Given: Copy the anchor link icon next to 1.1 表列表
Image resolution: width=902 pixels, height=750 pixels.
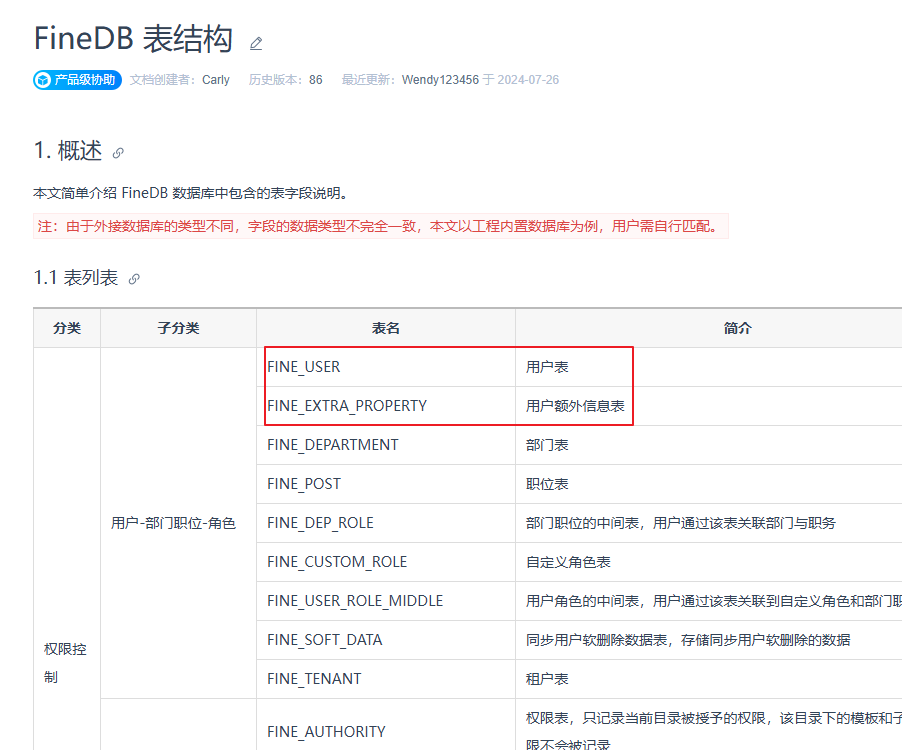Looking at the screenshot, I should 134,279.
